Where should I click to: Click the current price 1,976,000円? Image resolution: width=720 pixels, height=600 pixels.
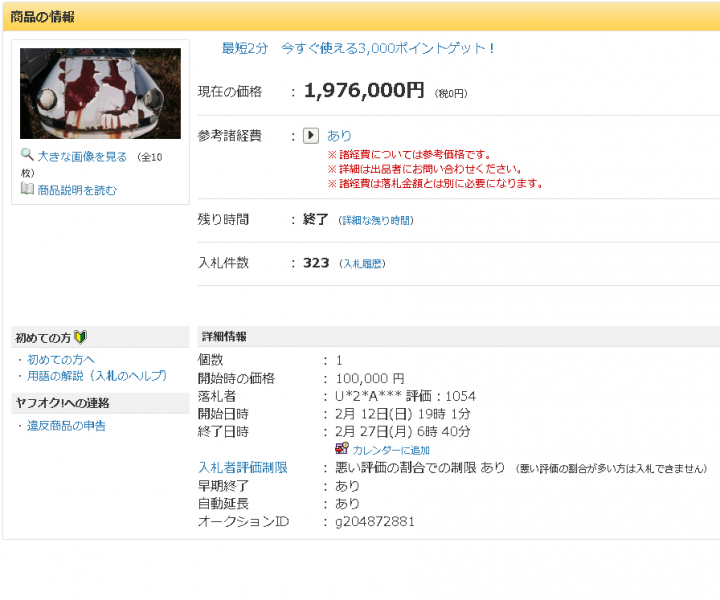point(364,90)
